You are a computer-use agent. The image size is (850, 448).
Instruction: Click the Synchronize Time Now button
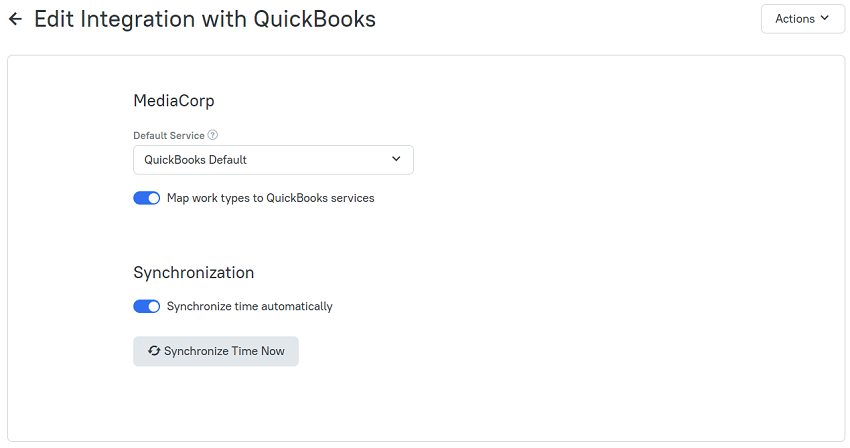coord(216,351)
